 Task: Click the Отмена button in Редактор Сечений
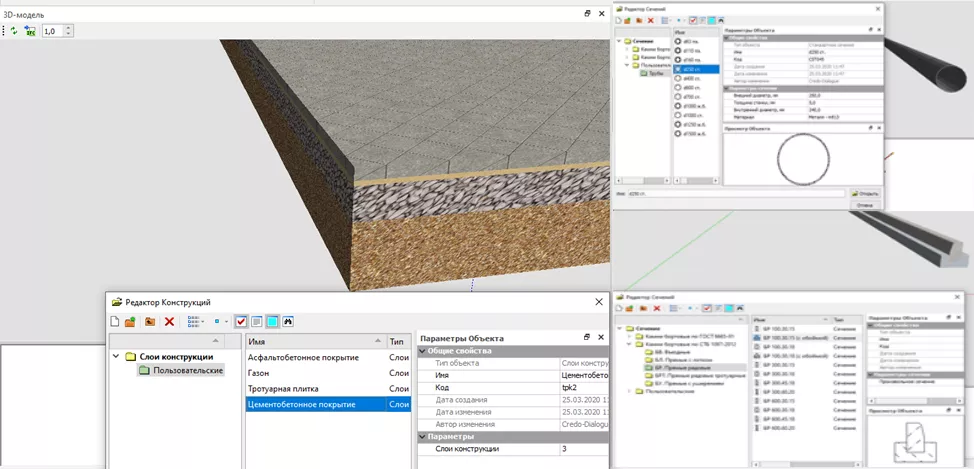(x=865, y=206)
